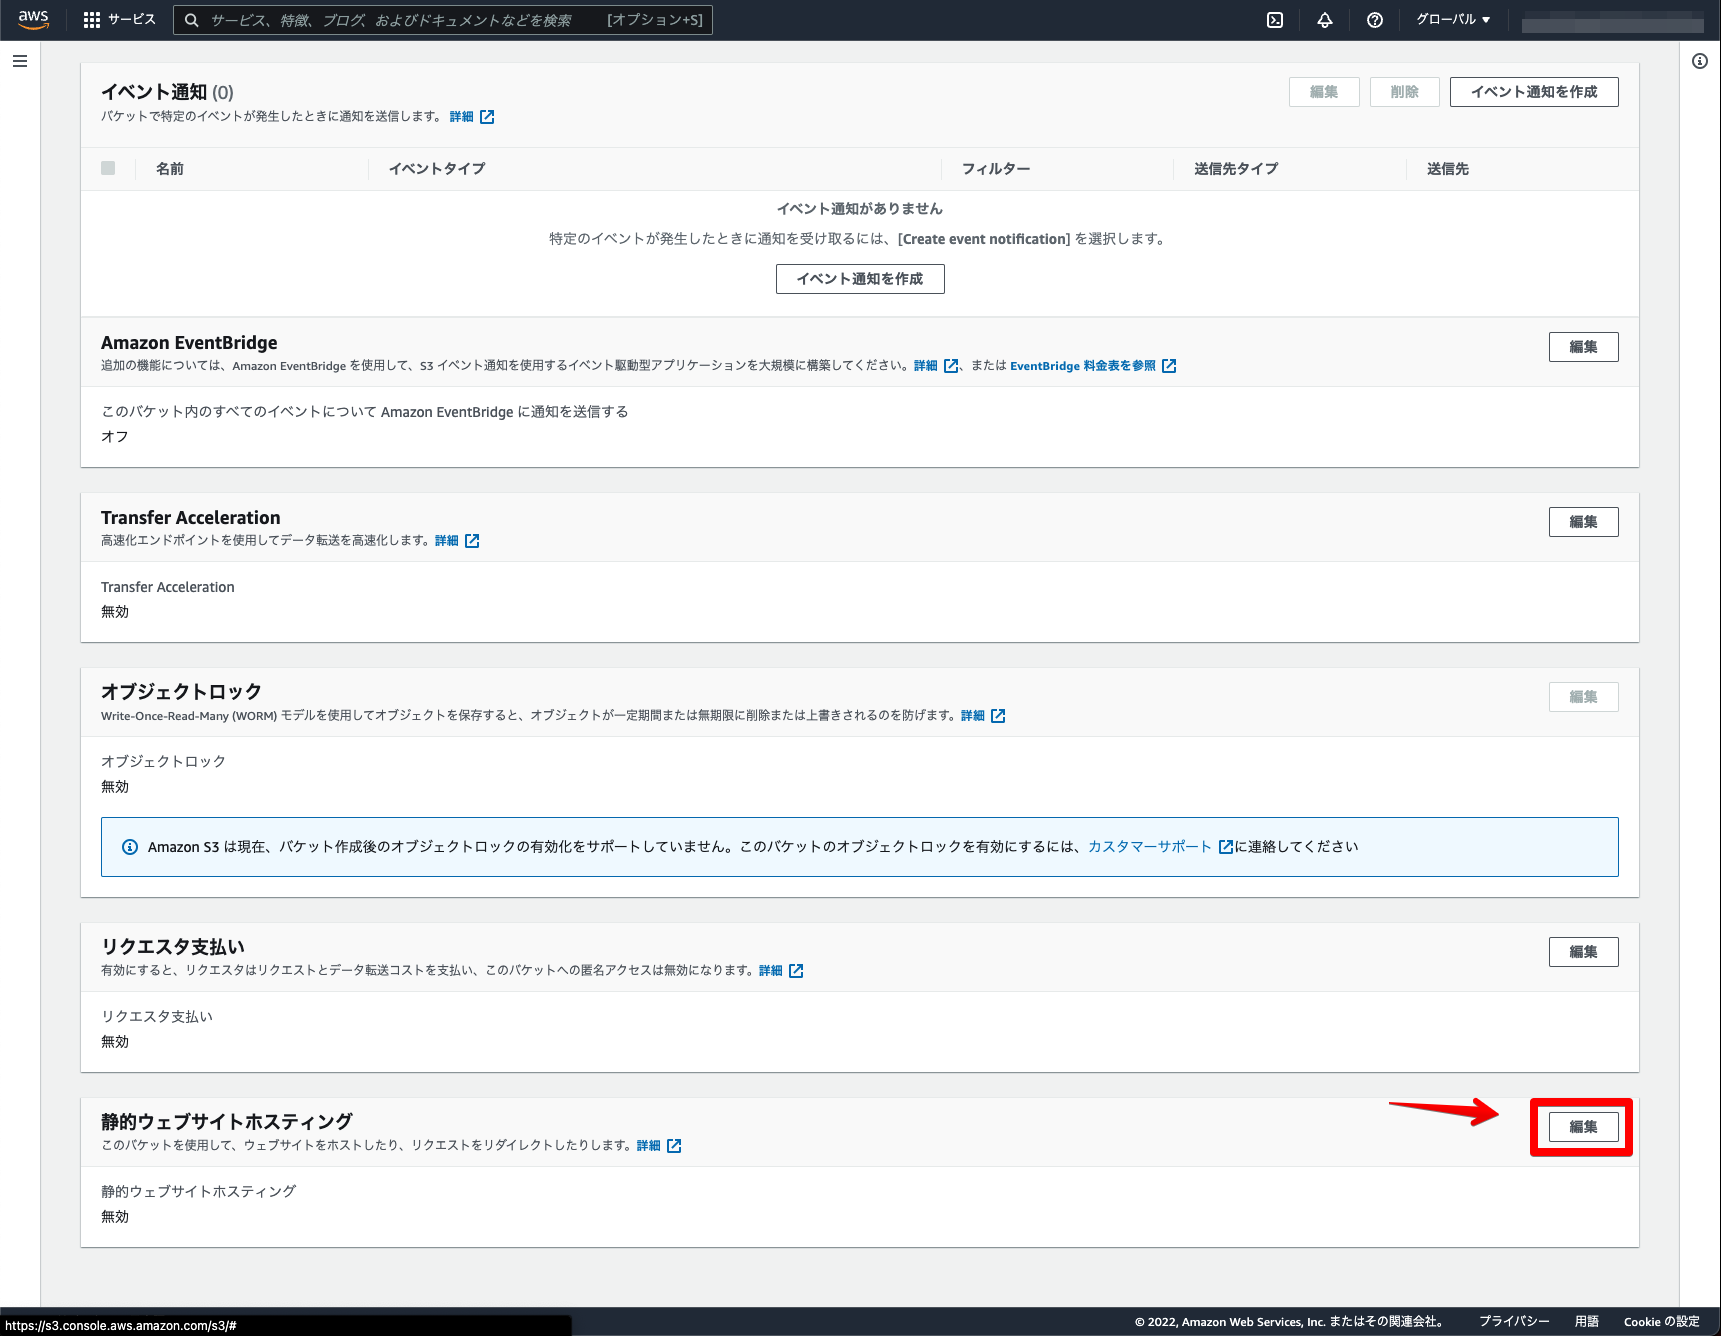Edit the リクエスタ支払い settings
1721x1336 pixels.
[x=1583, y=952]
